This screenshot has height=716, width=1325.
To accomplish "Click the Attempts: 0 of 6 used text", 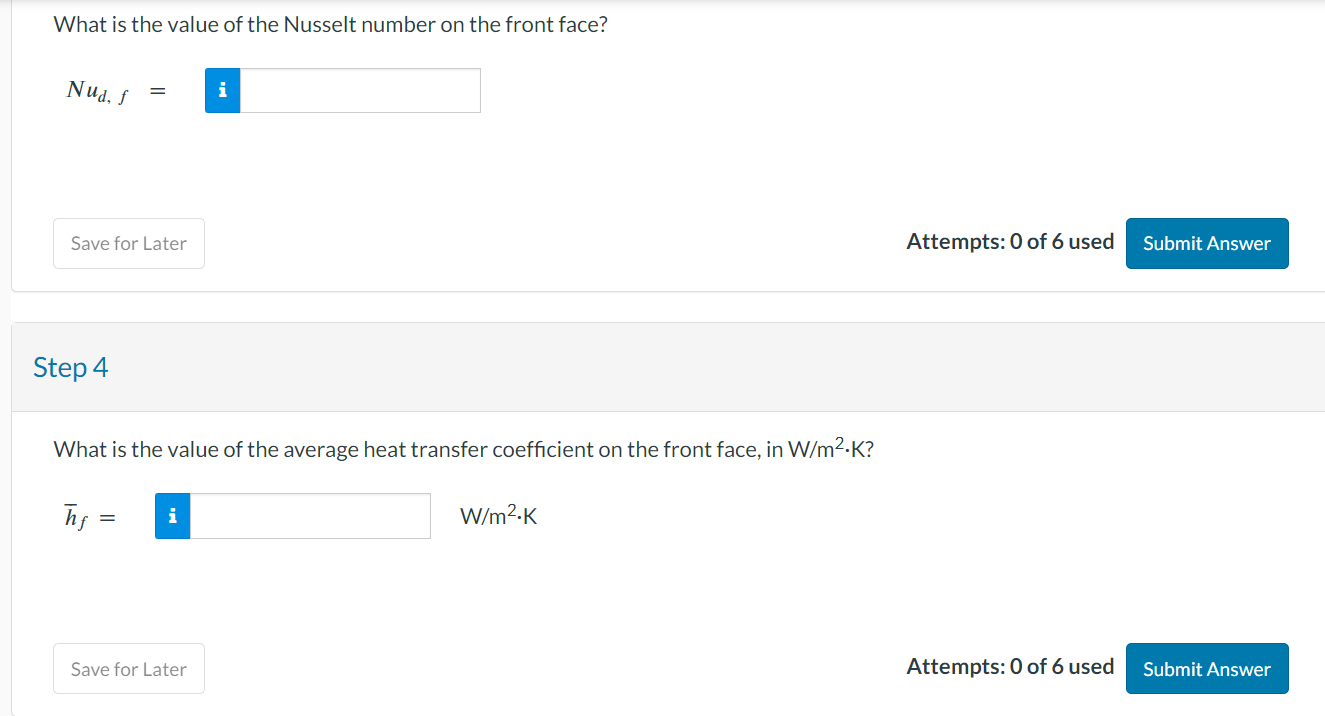I will [x=1010, y=241].
